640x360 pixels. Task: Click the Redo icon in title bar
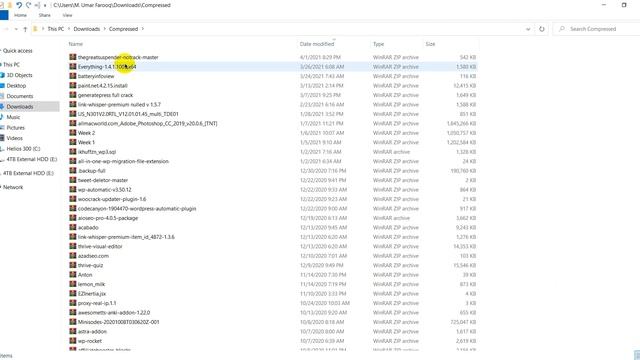coord(28,5)
